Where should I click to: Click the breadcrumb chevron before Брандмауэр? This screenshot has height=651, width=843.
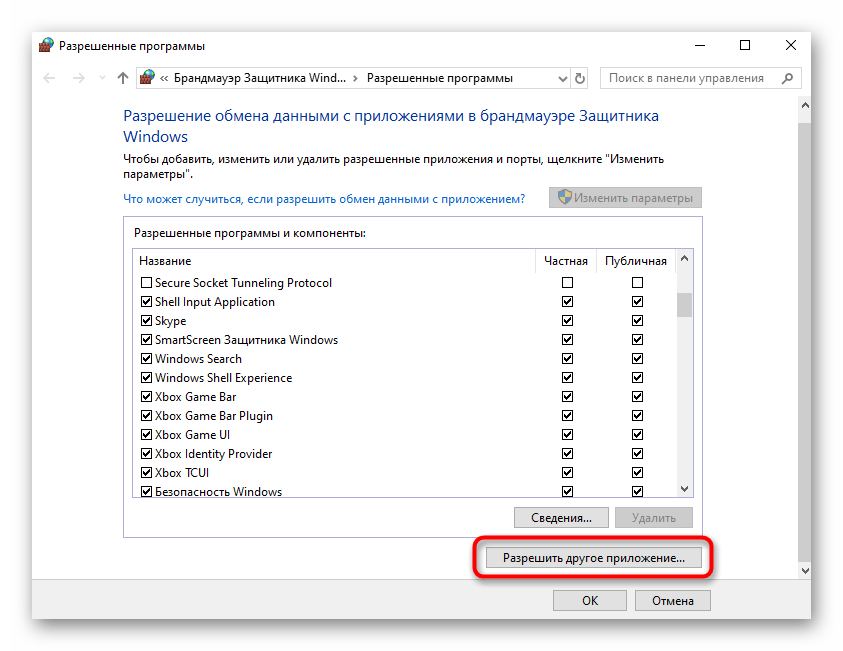coord(164,78)
